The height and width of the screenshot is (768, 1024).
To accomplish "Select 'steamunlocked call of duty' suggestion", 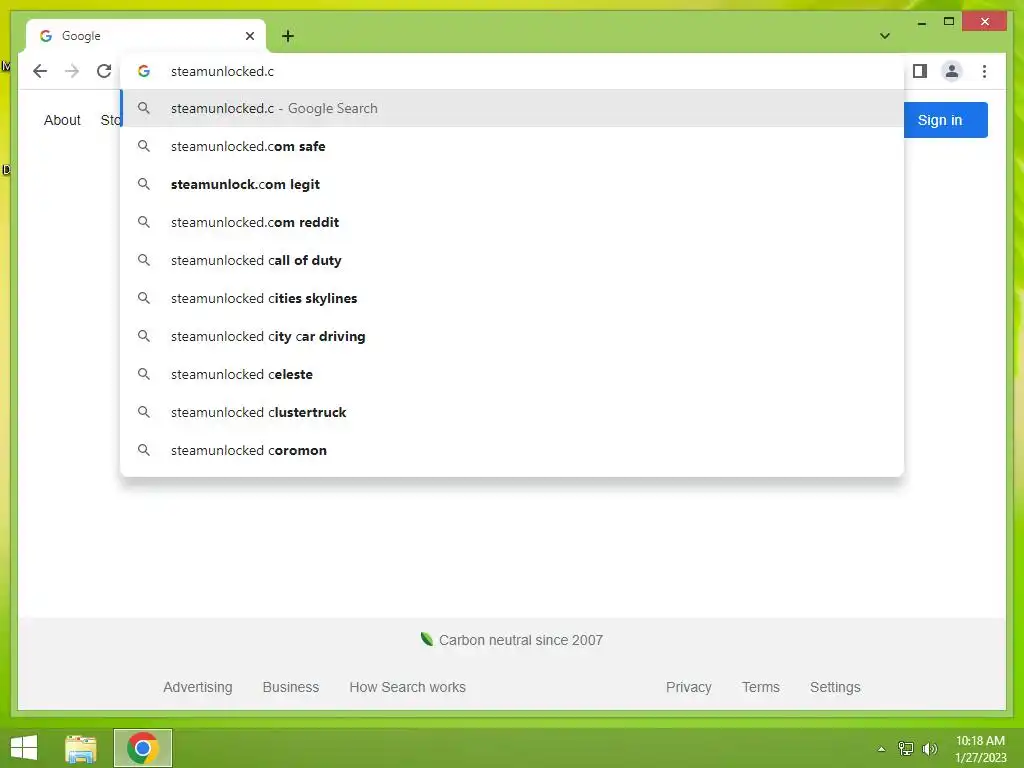I will [512, 260].
